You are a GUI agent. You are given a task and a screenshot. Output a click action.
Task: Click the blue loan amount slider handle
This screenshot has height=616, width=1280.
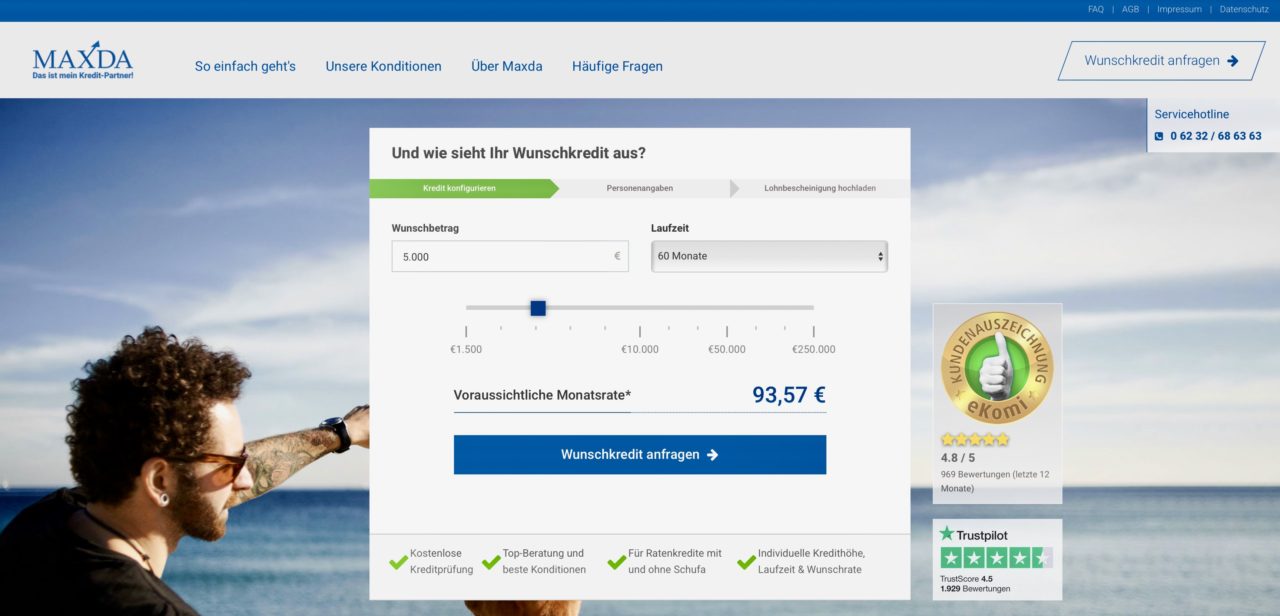[538, 308]
